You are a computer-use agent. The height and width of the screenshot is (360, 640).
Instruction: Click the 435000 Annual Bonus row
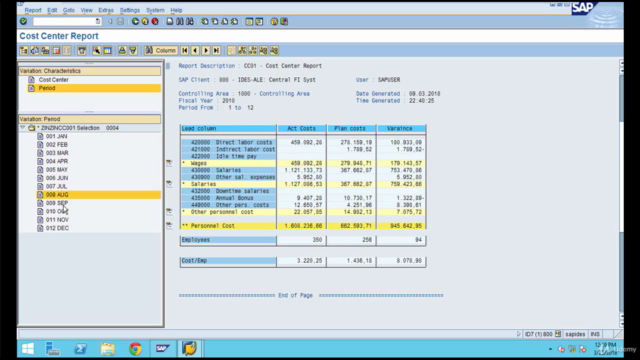coord(303,198)
